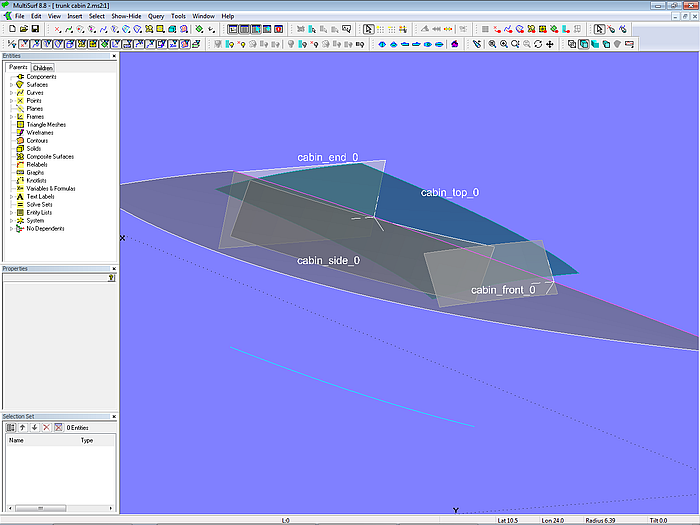
Task: Select Composite Surfaces in entity tree
Action: [x=49, y=157]
